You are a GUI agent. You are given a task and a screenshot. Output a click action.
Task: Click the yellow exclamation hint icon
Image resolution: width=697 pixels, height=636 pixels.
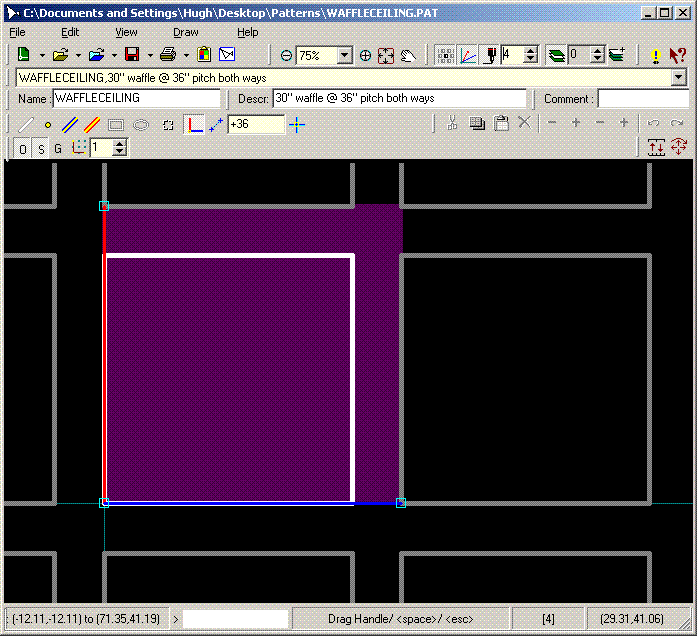pyautogui.click(x=656, y=56)
